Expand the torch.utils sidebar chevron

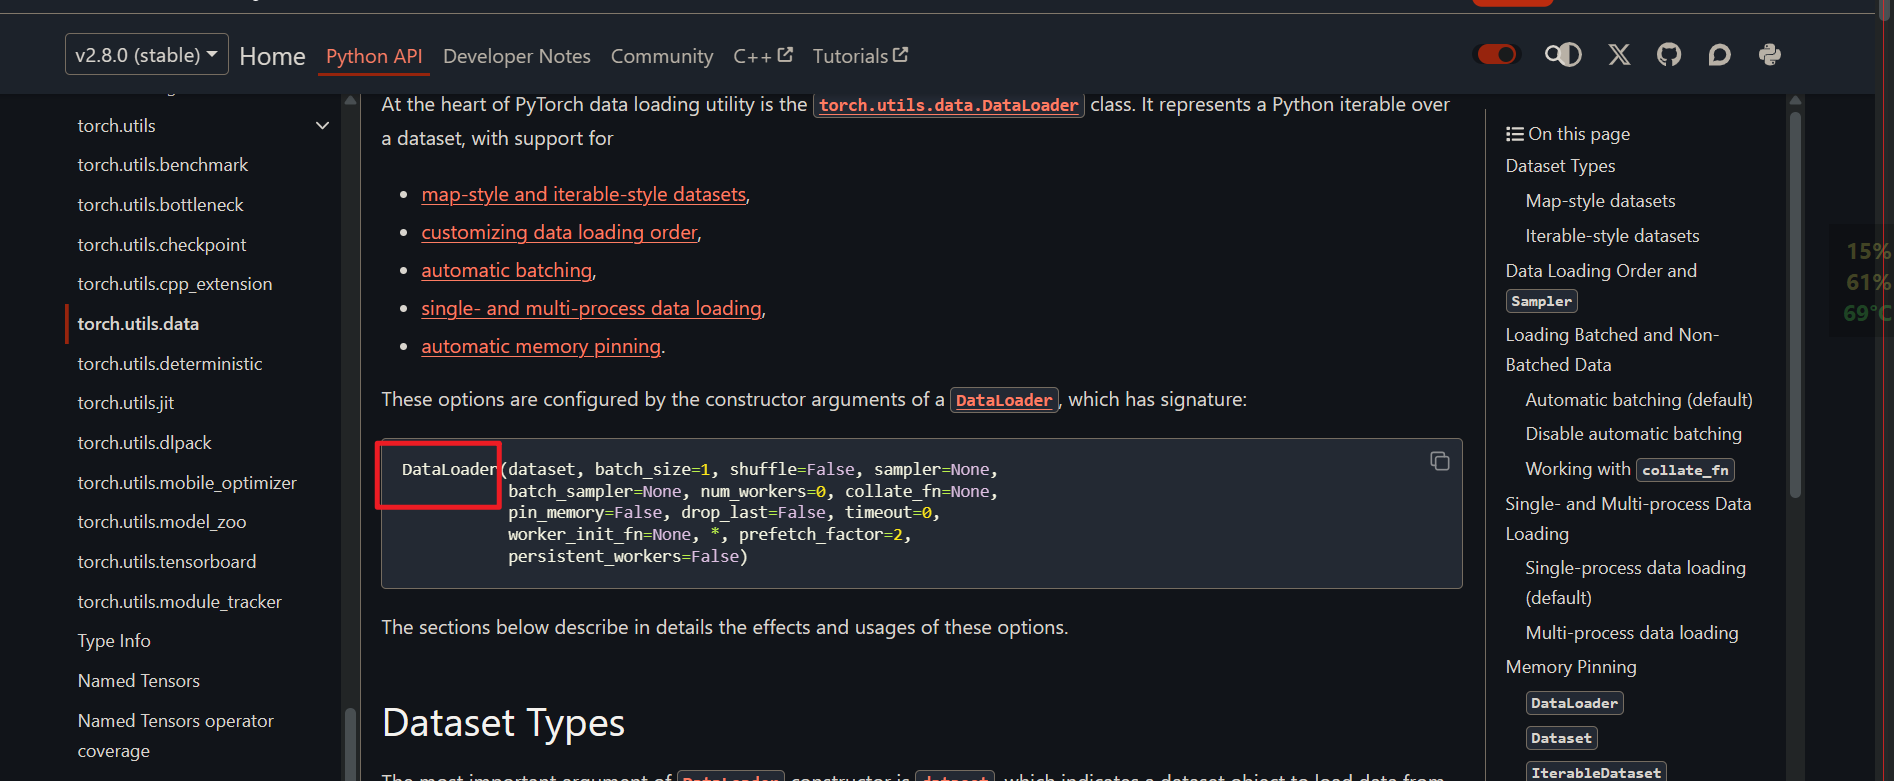click(322, 126)
